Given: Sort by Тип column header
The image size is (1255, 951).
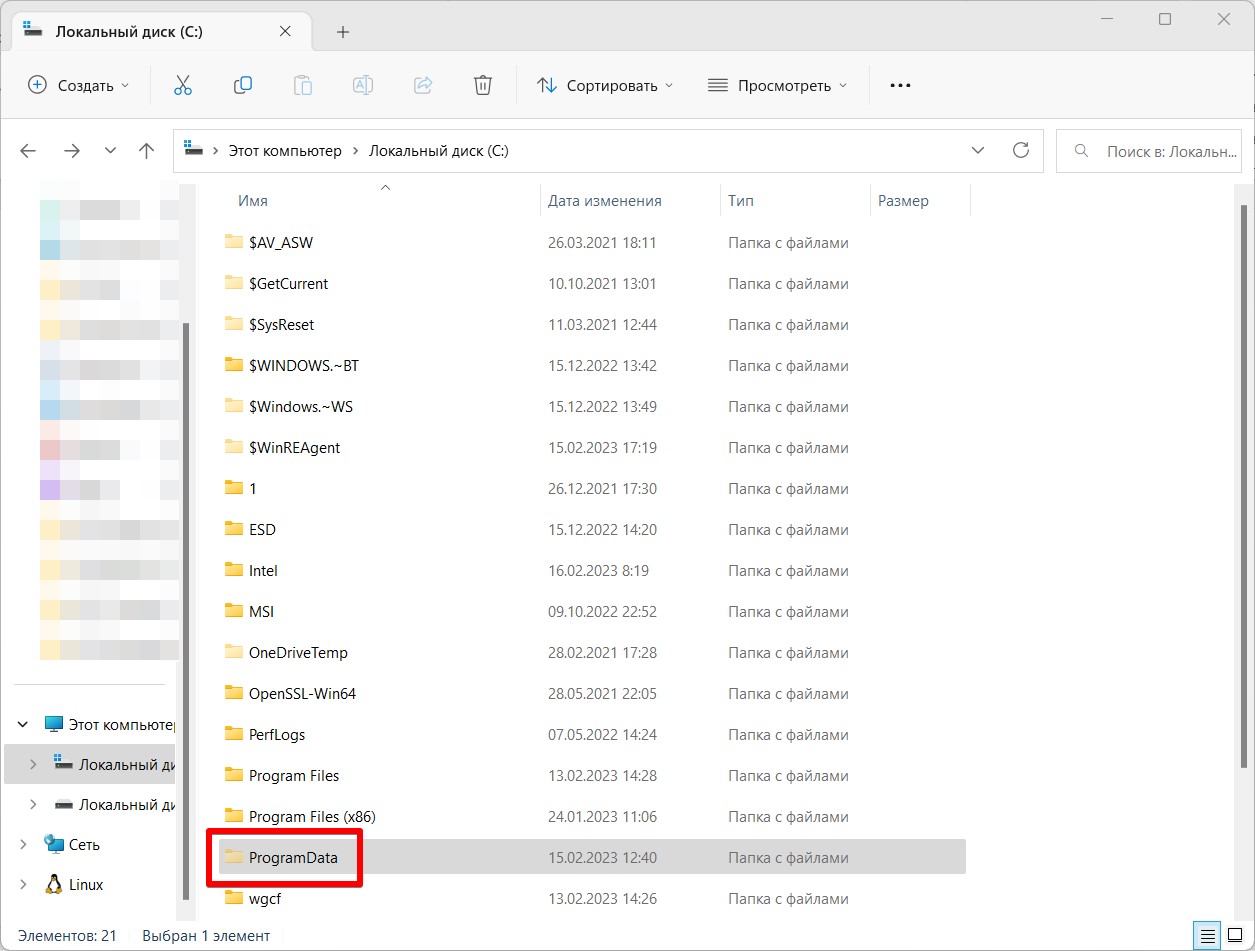Looking at the screenshot, I should coord(741,201).
